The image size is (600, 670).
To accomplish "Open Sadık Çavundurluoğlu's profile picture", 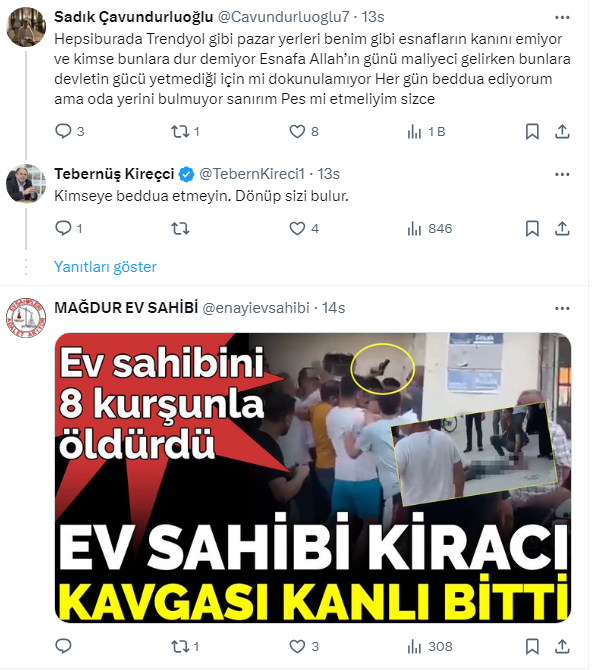I will pos(26,26).
